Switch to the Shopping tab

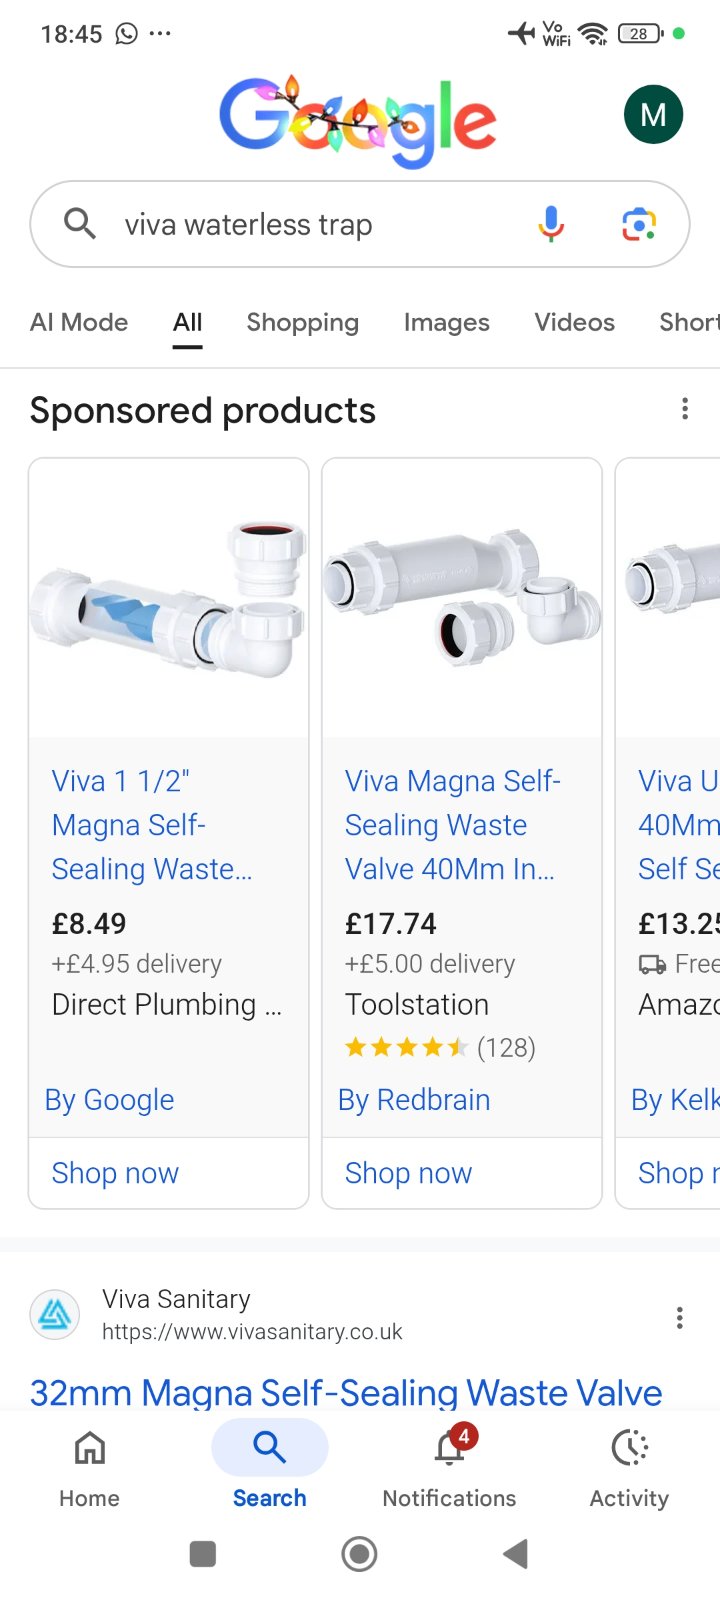[x=302, y=322]
